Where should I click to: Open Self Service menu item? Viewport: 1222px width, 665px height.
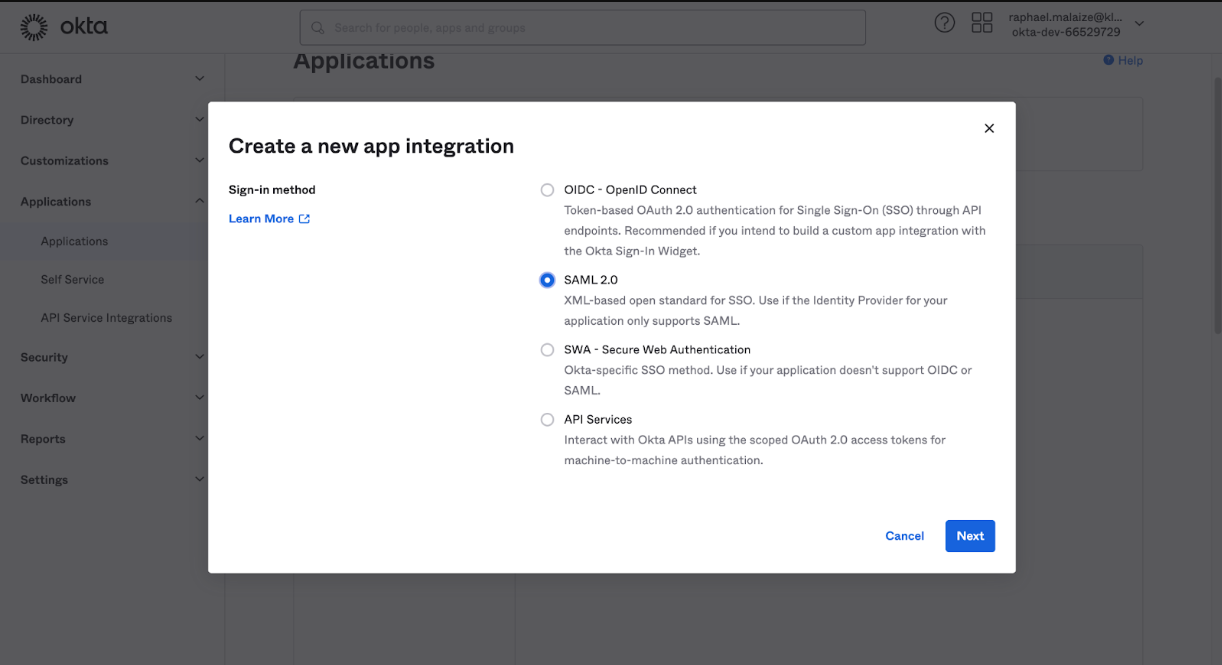click(72, 280)
